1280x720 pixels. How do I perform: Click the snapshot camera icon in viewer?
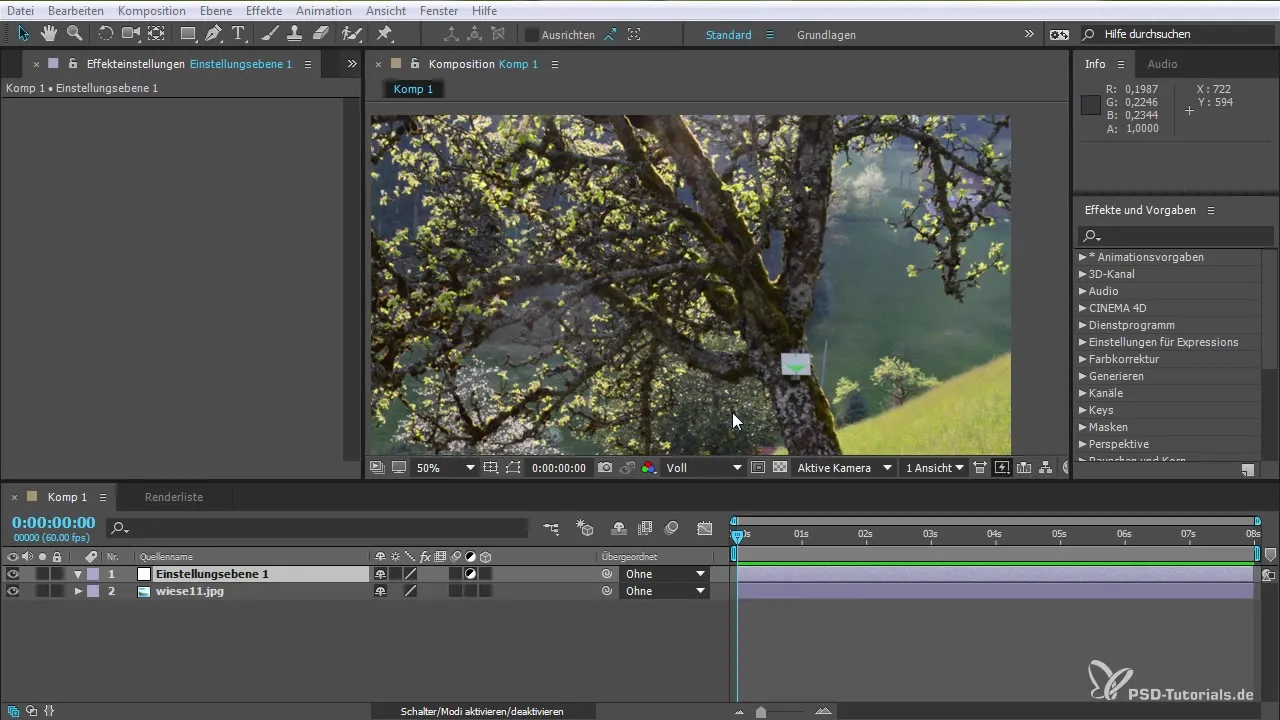tap(605, 468)
